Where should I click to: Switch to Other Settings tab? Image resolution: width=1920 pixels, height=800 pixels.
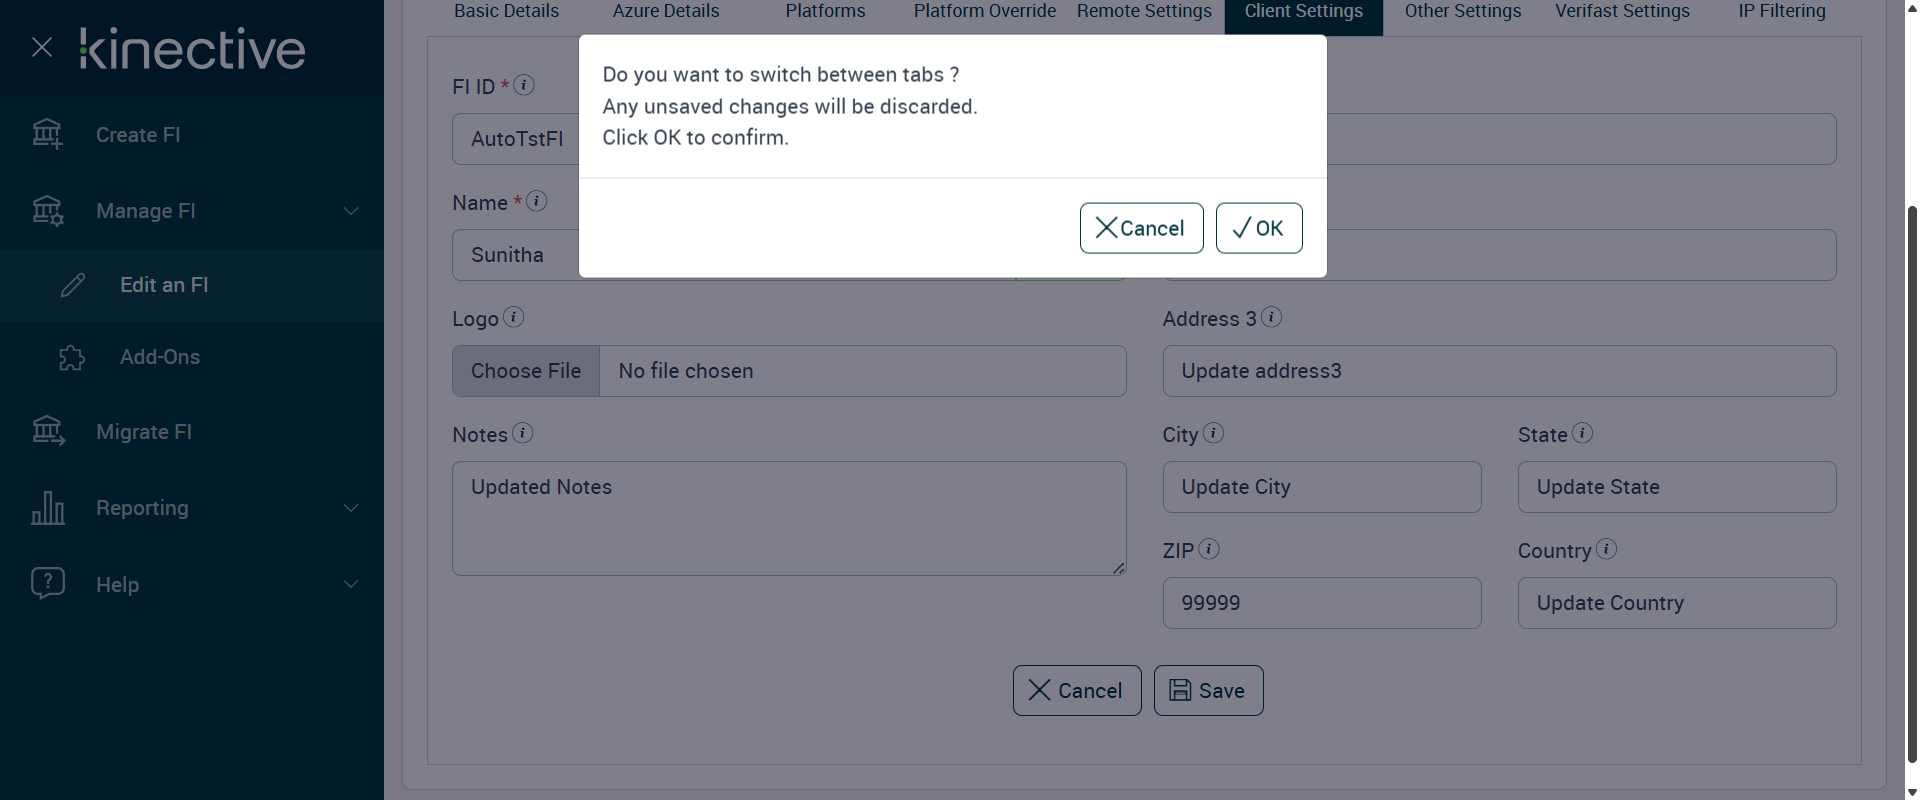pyautogui.click(x=1462, y=12)
